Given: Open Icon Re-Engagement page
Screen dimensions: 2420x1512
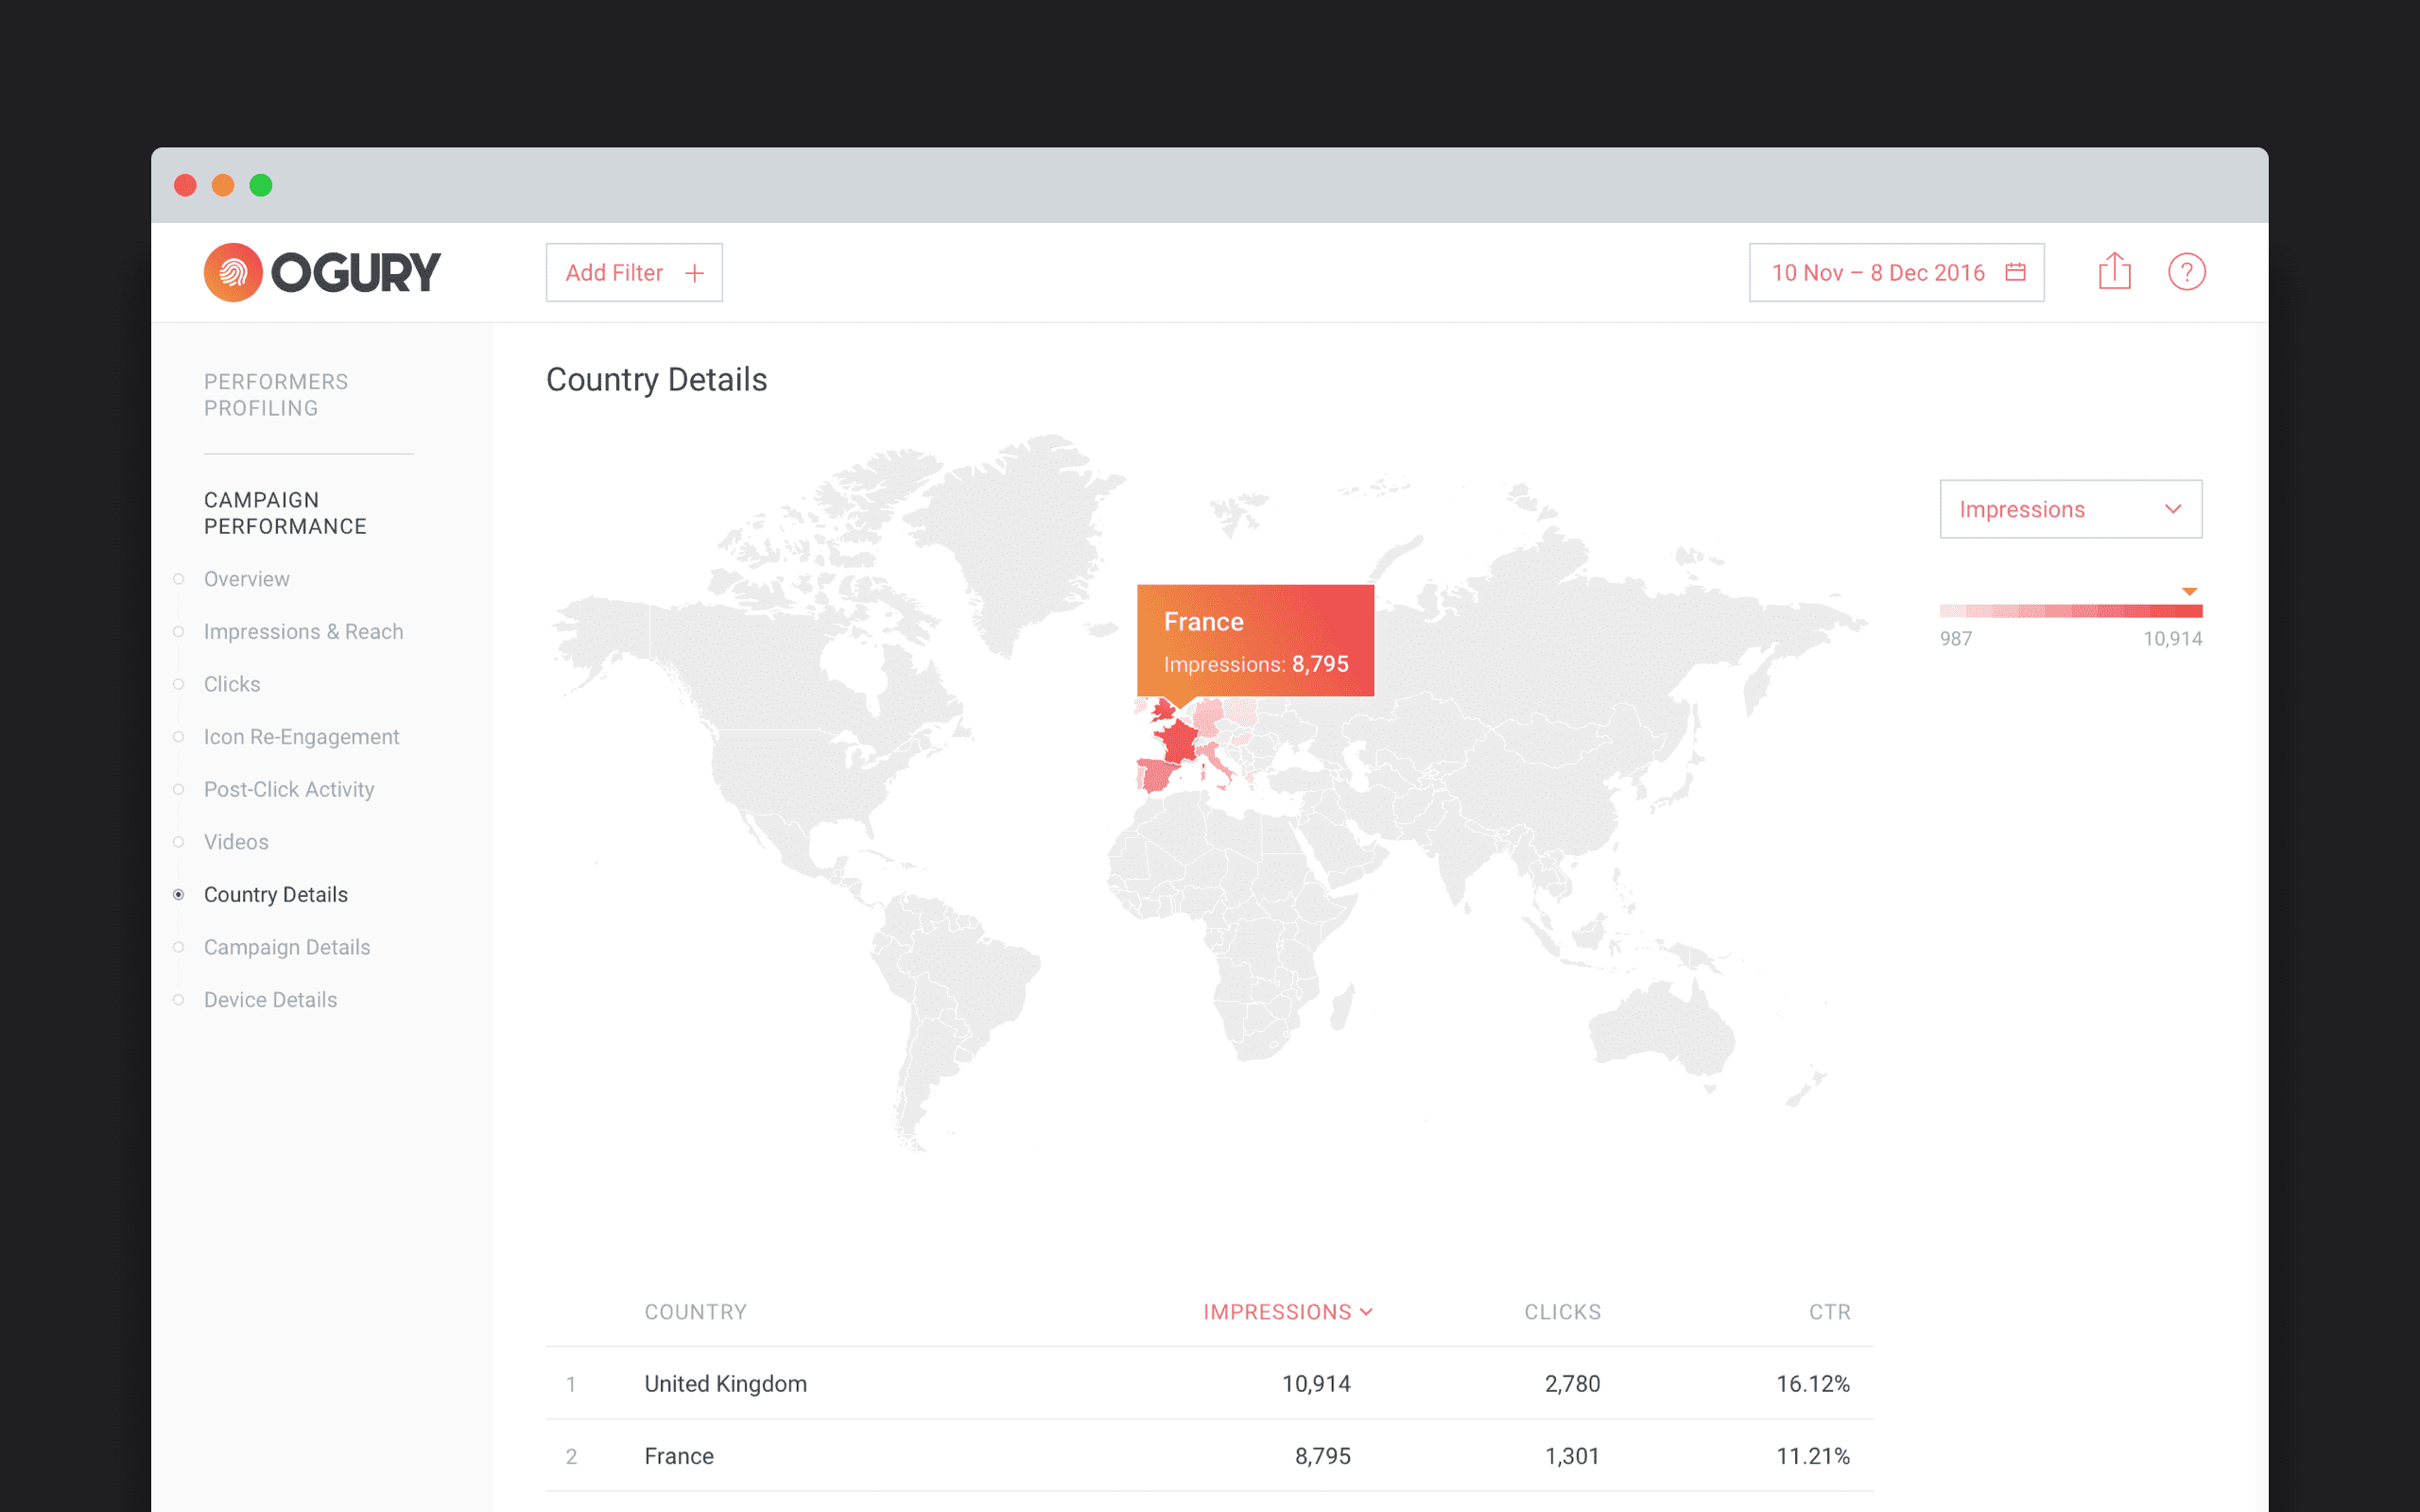Looking at the screenshot, I should pyautogui.click(x=301, y=737).
